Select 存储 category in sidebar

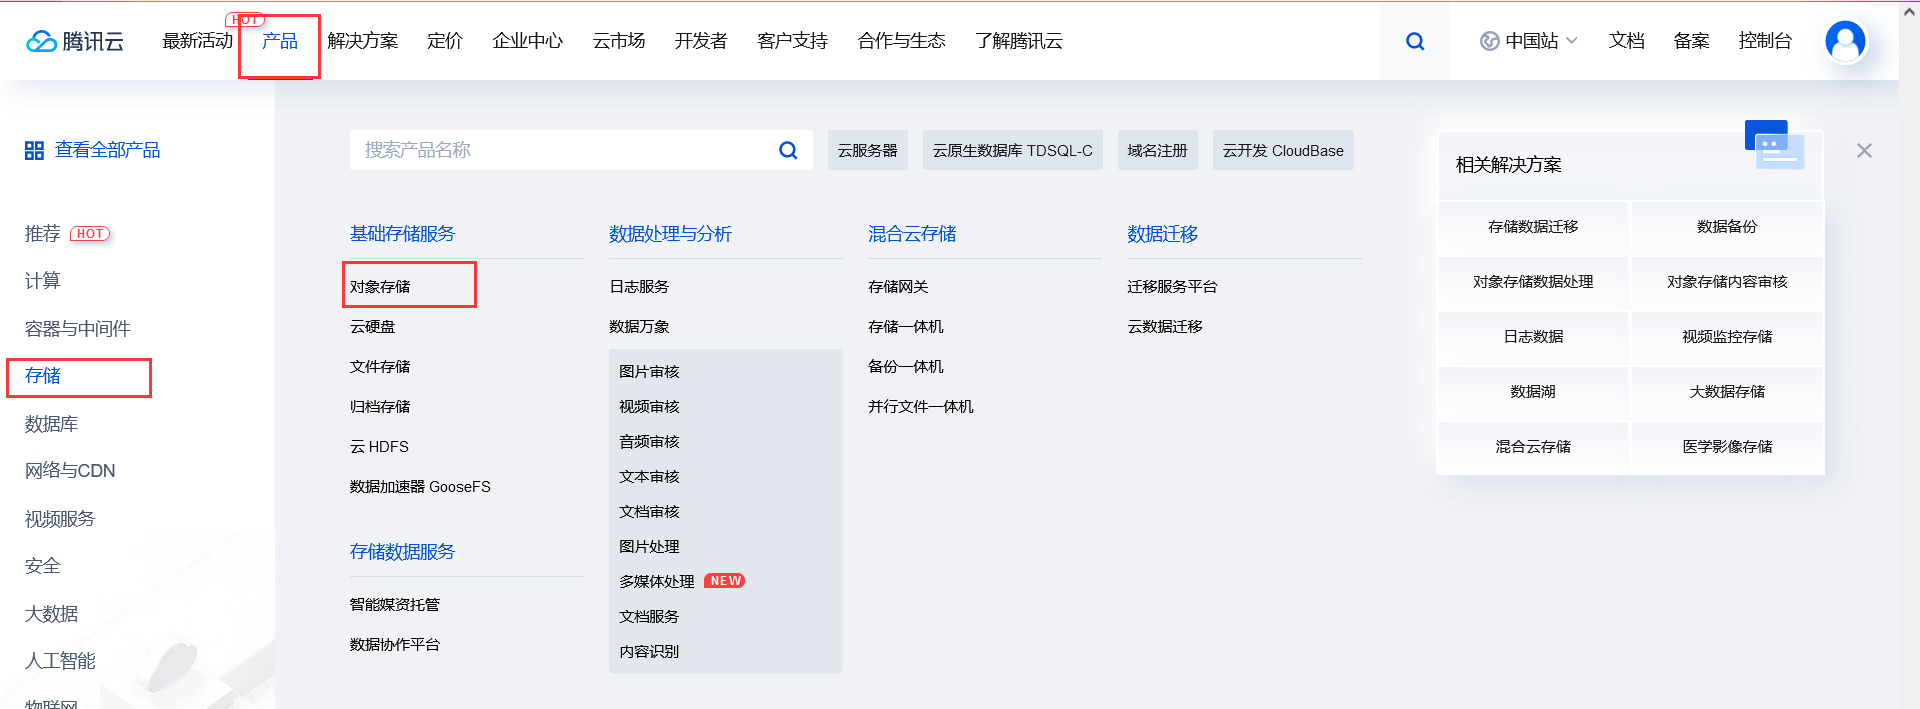tap(43, 376)
